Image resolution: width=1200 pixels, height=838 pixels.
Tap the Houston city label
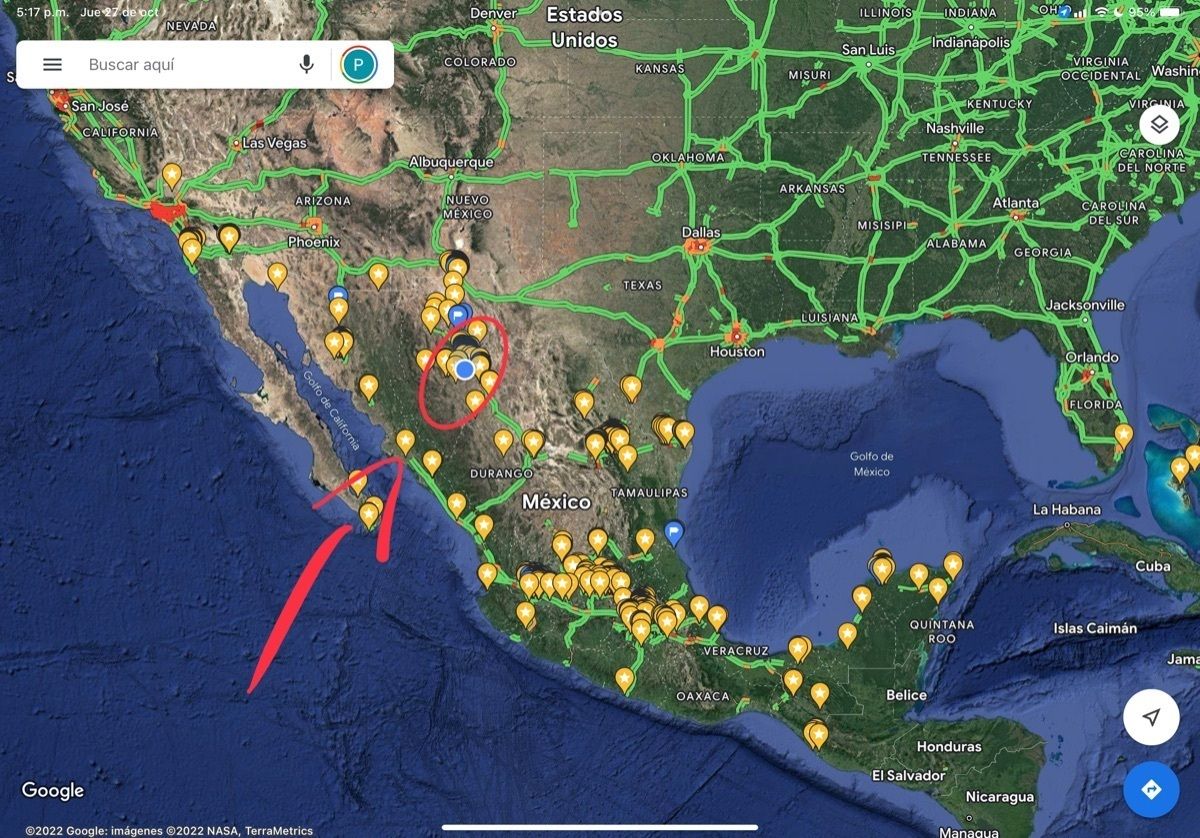(737, 351)
